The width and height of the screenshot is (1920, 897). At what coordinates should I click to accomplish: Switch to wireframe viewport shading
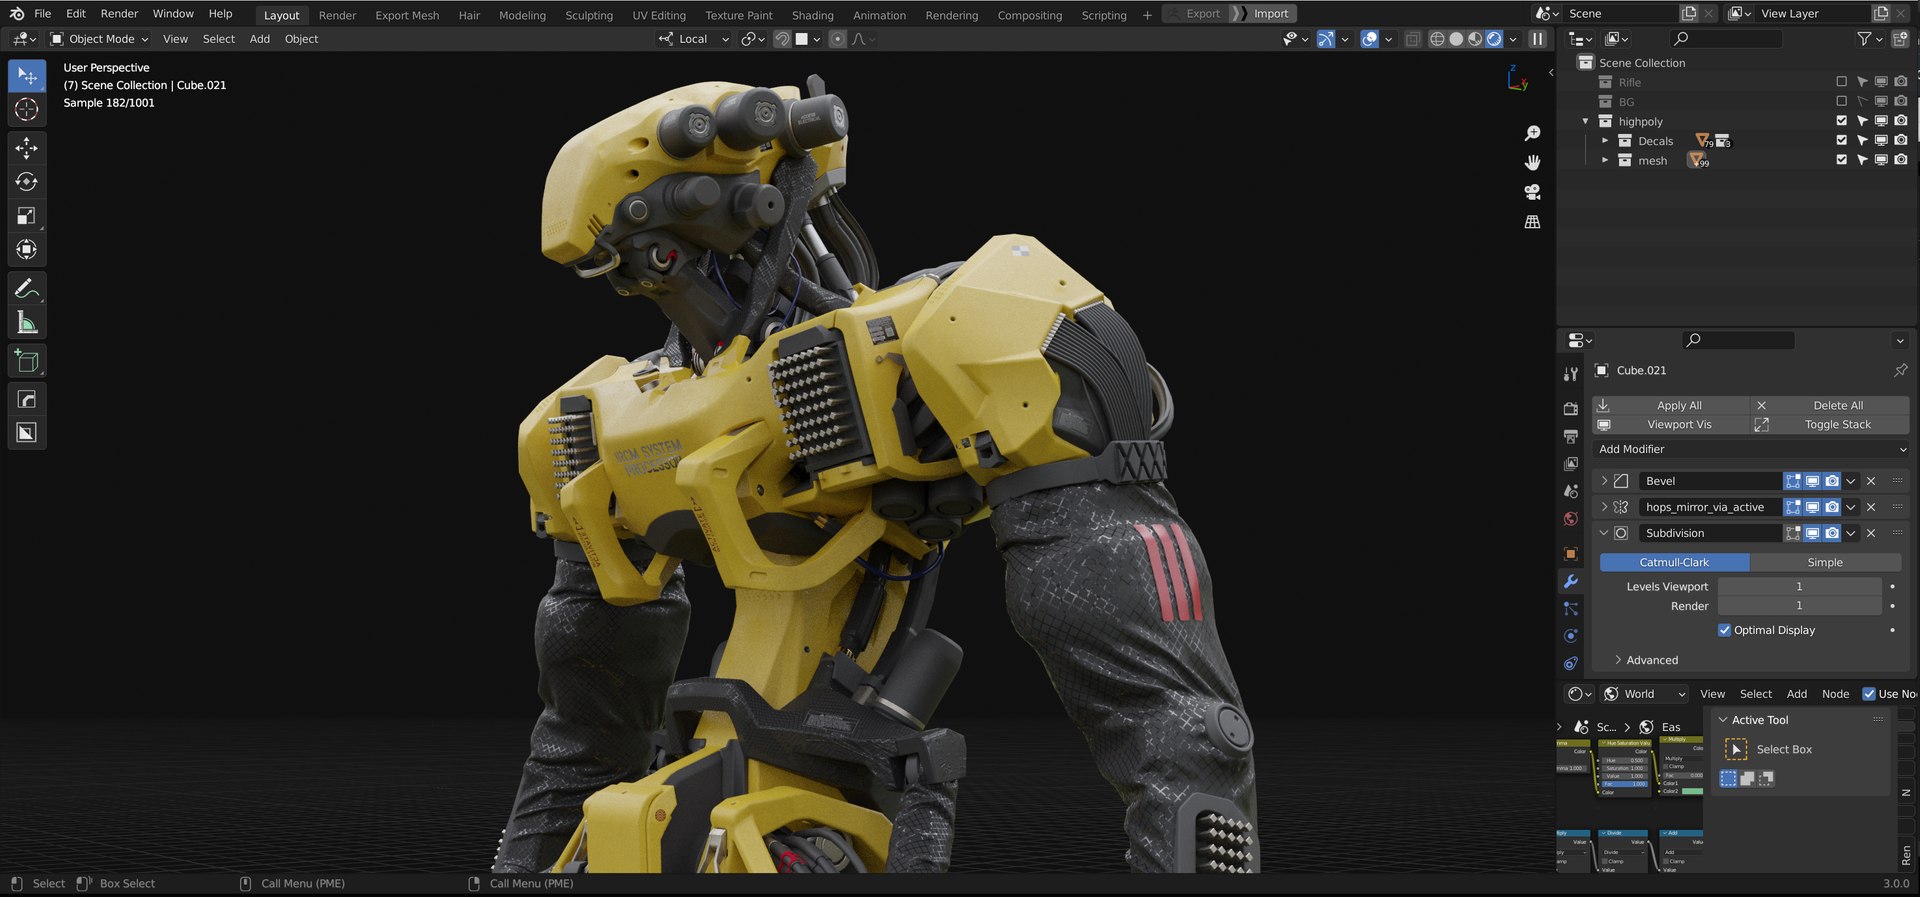(1437, 39)
